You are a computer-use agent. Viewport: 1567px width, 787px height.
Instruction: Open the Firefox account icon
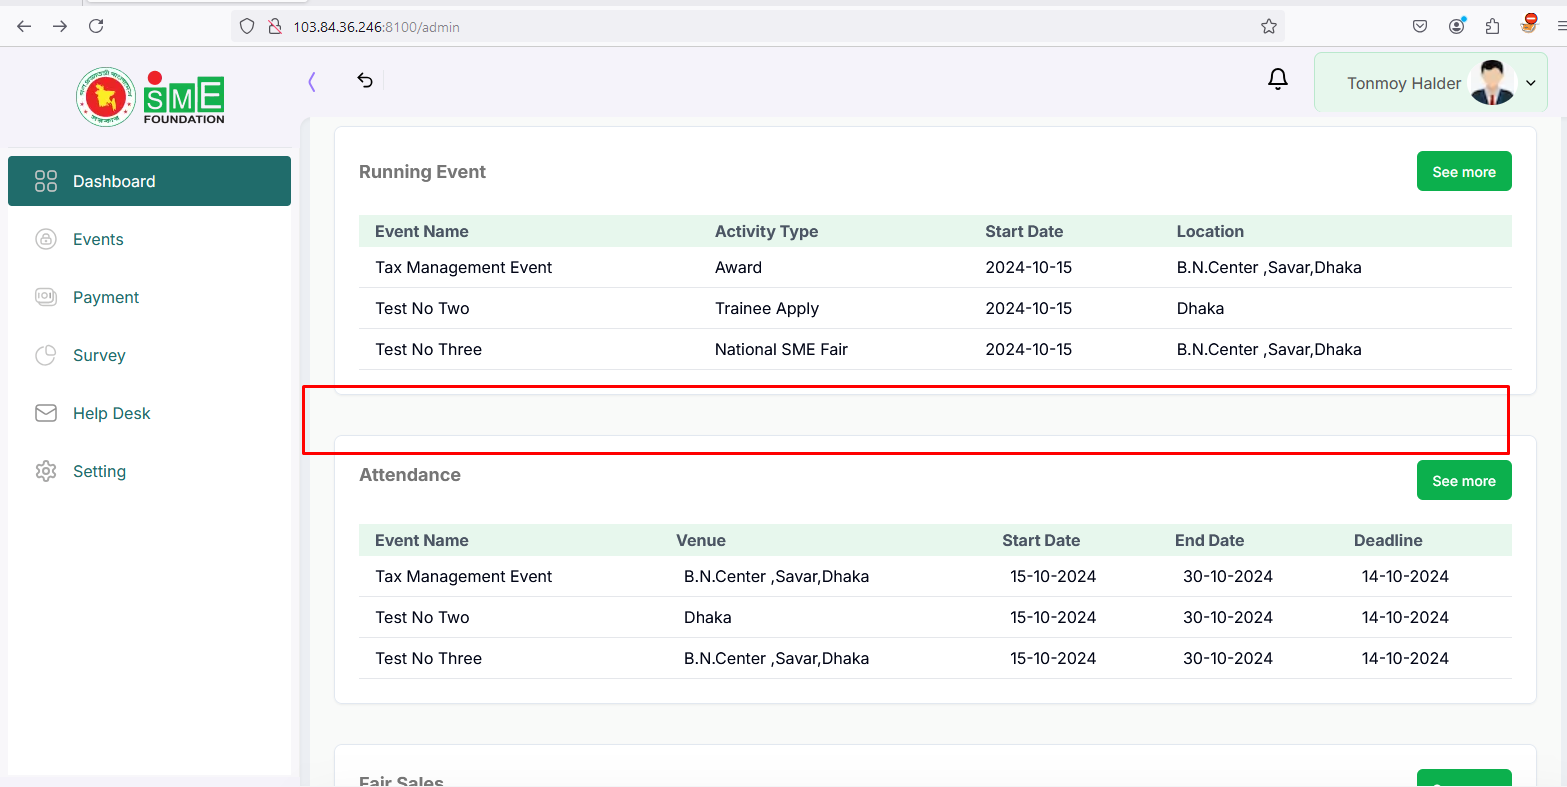pyautogui.click(x=1457, y=27)
